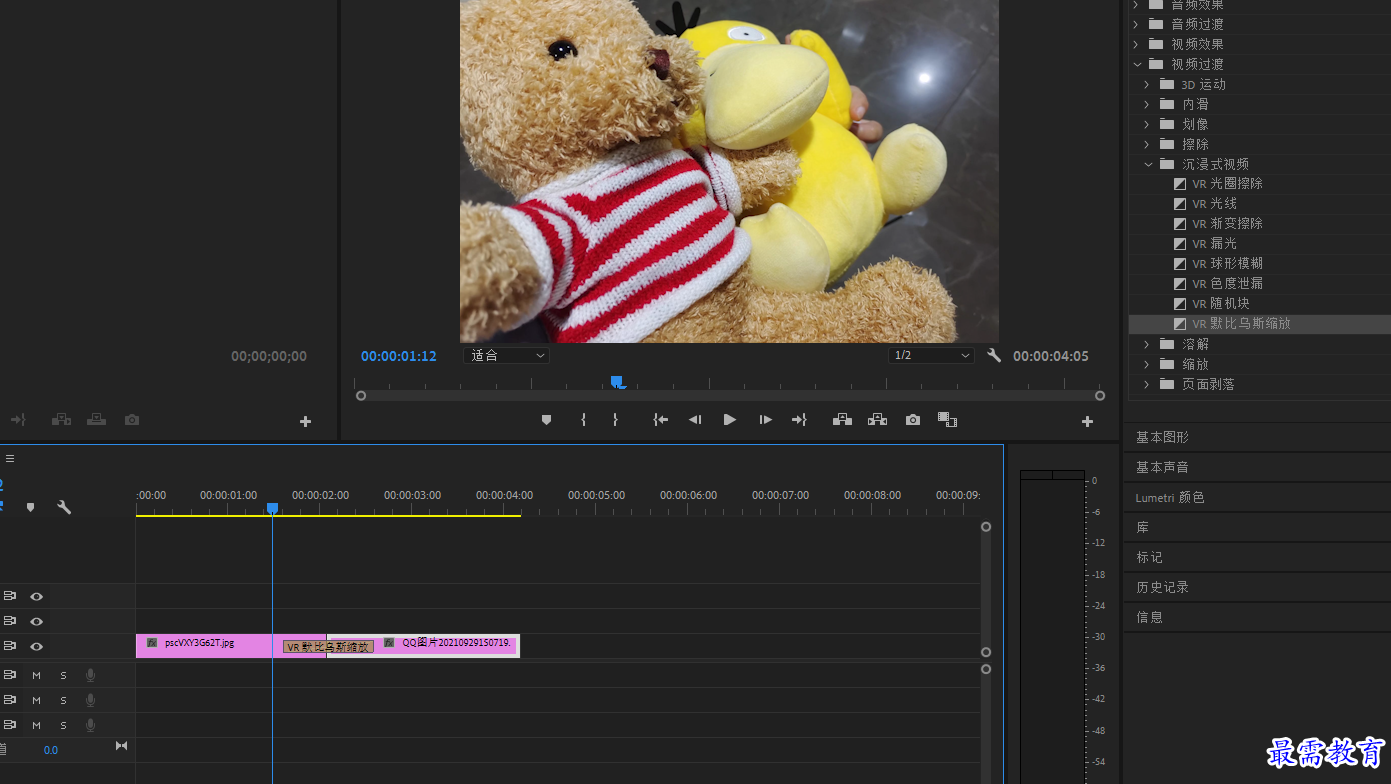1391x784 pixels.
Task: Expand the 页面剥落 folder
Action: pos(1148,384)
